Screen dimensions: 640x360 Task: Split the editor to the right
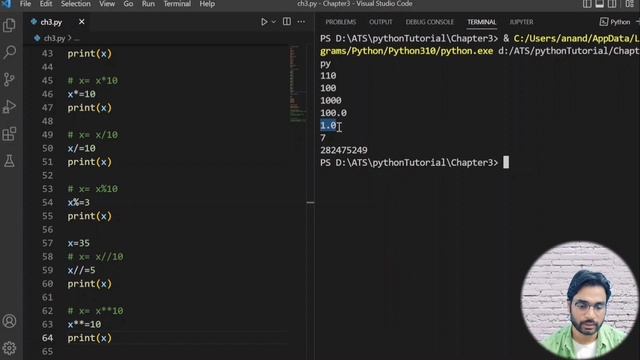tap(287, 22)
